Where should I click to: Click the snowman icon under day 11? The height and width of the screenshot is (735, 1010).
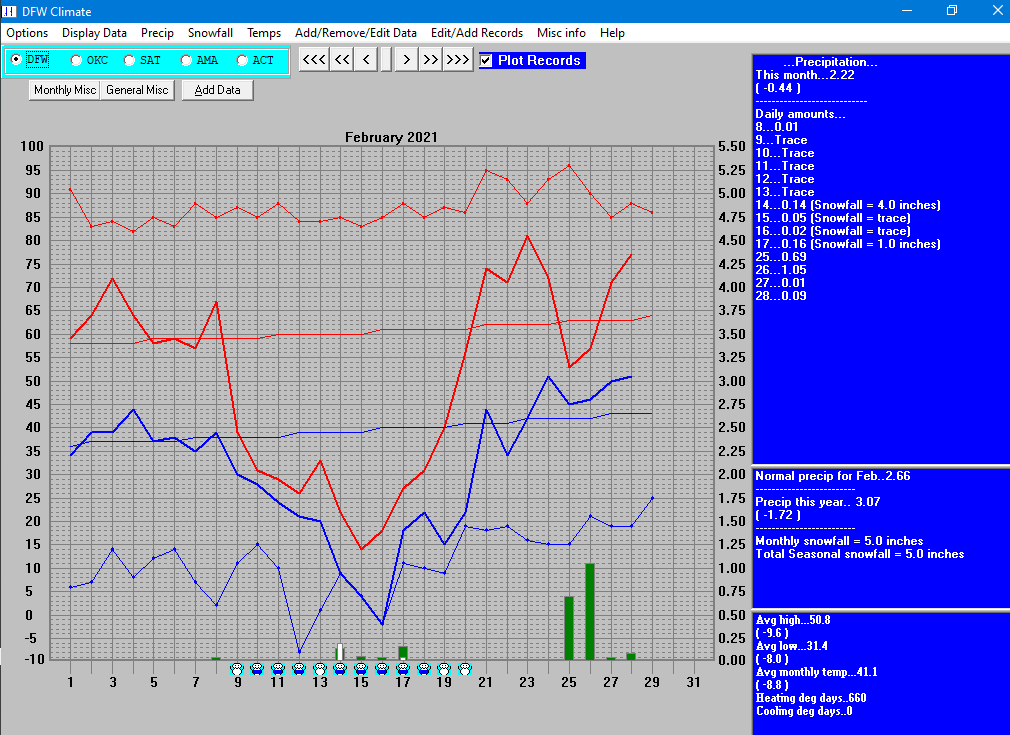pos(278,669)
